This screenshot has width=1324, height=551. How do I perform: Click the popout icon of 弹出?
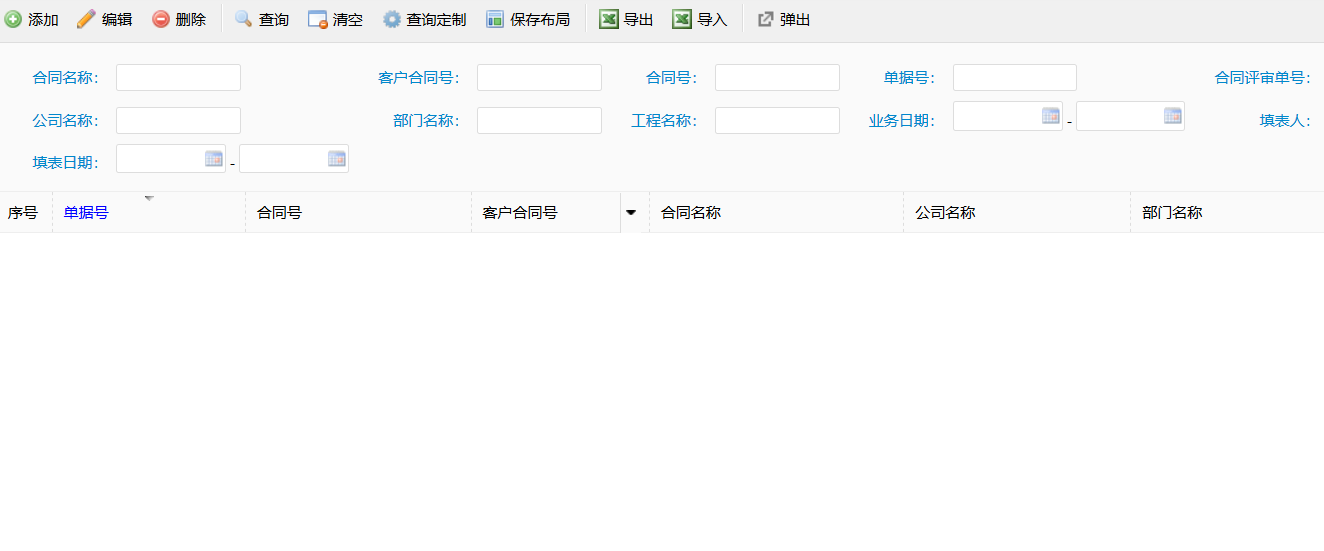click(766, 19)
